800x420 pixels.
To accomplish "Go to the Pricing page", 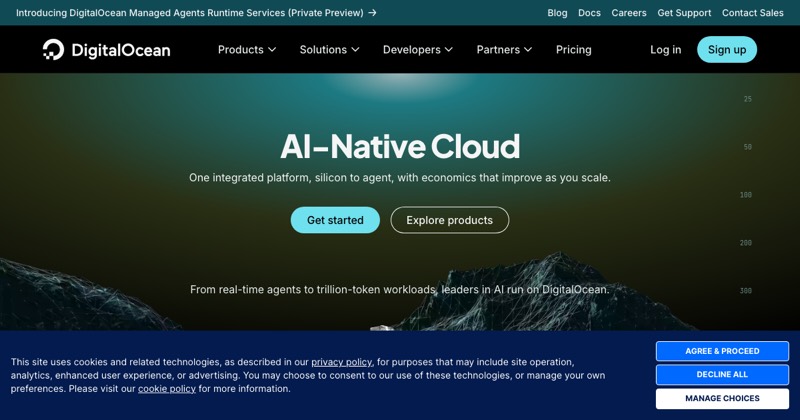I will [x=573, y=50].
